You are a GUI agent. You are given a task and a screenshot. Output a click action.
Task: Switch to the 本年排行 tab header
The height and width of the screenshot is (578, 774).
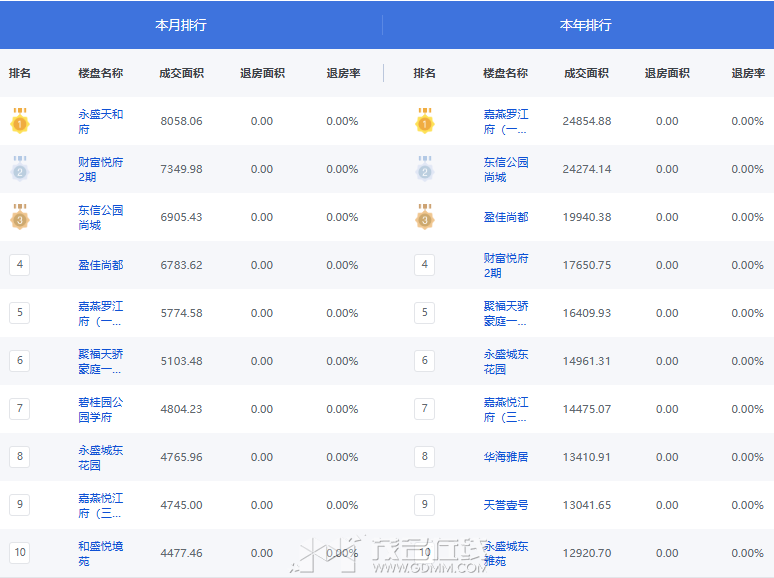point(585,25)
